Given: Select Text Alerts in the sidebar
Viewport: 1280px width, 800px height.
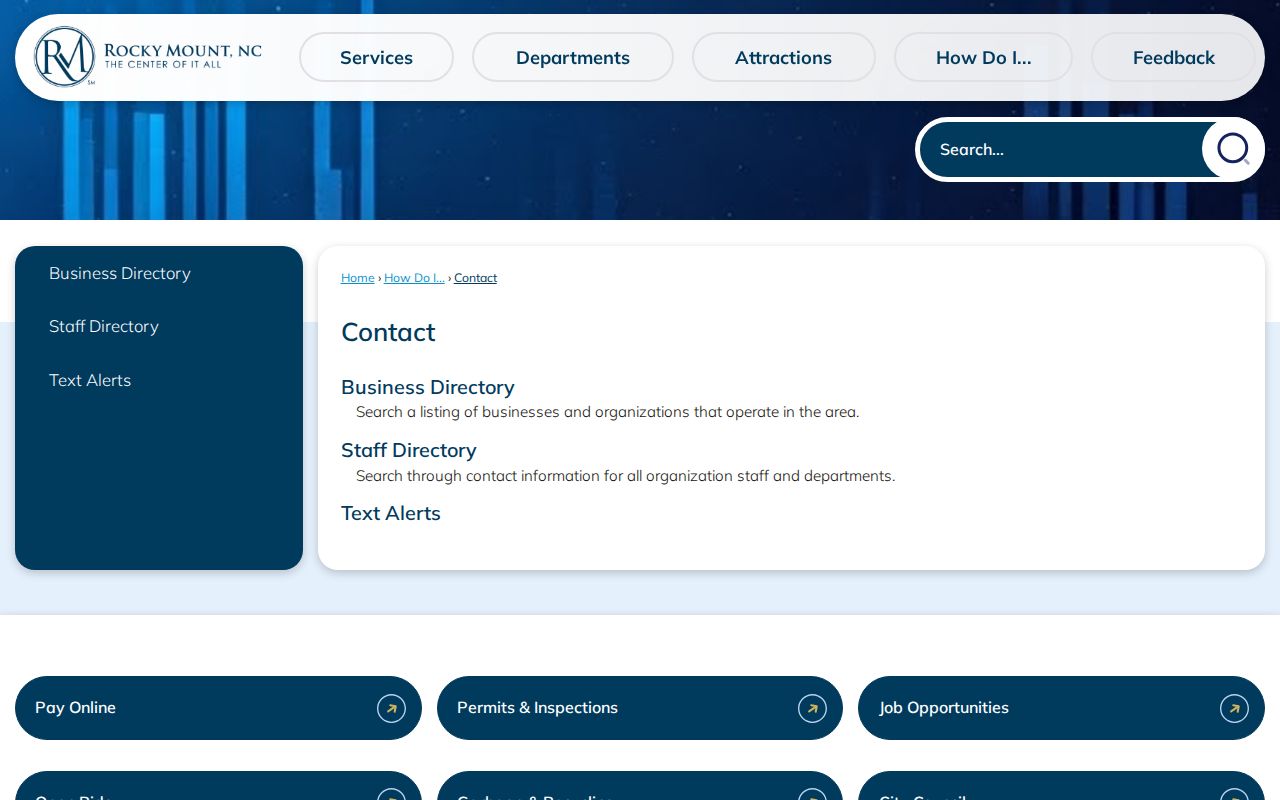Looking at the screenshot, I should click(90, 380).
